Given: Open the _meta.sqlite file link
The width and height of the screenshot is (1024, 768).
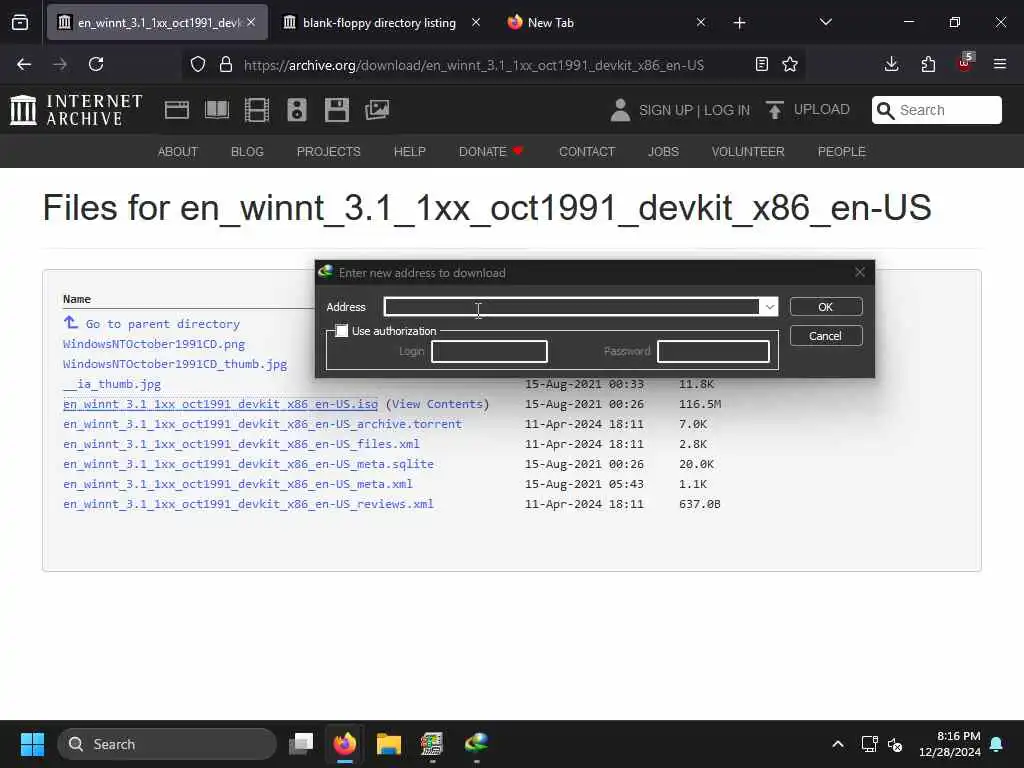Looking at the screenshot, I should tap(248, 464).
